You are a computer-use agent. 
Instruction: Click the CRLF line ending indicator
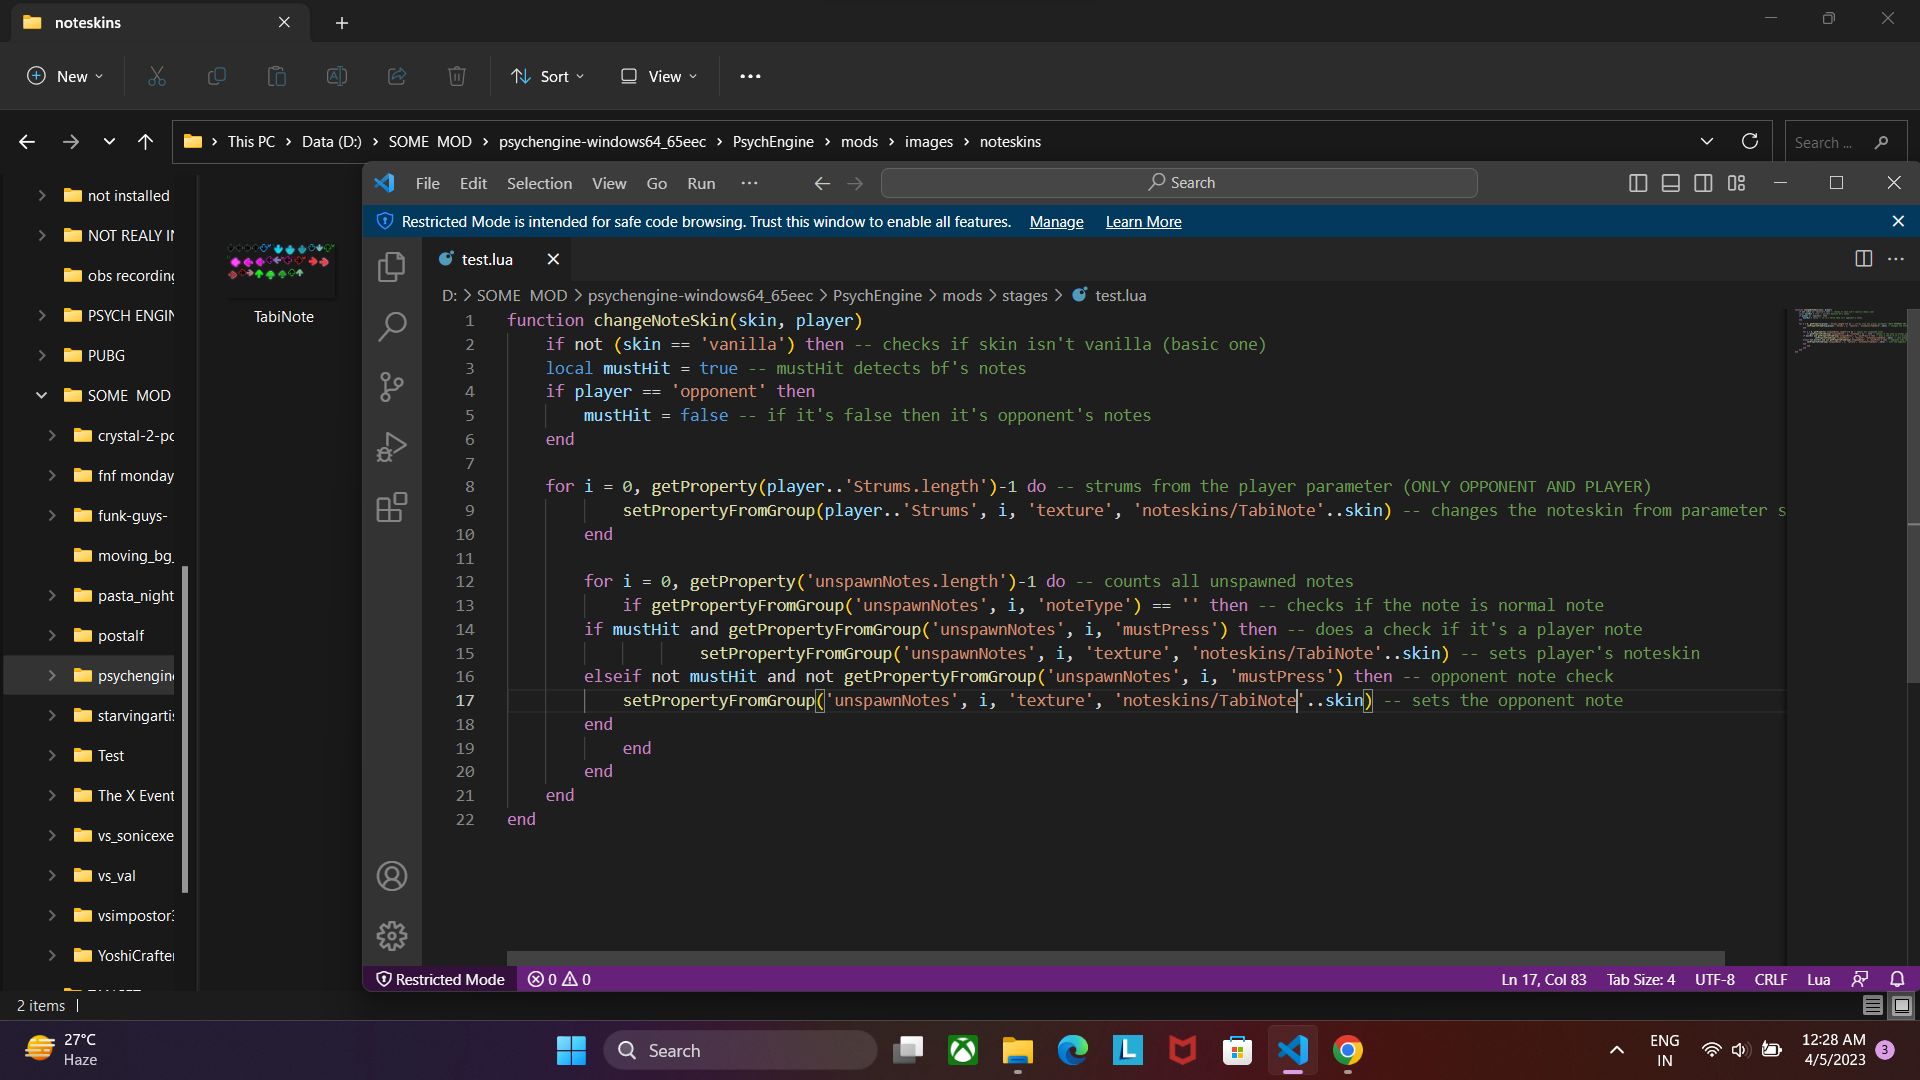(1770, 979)
